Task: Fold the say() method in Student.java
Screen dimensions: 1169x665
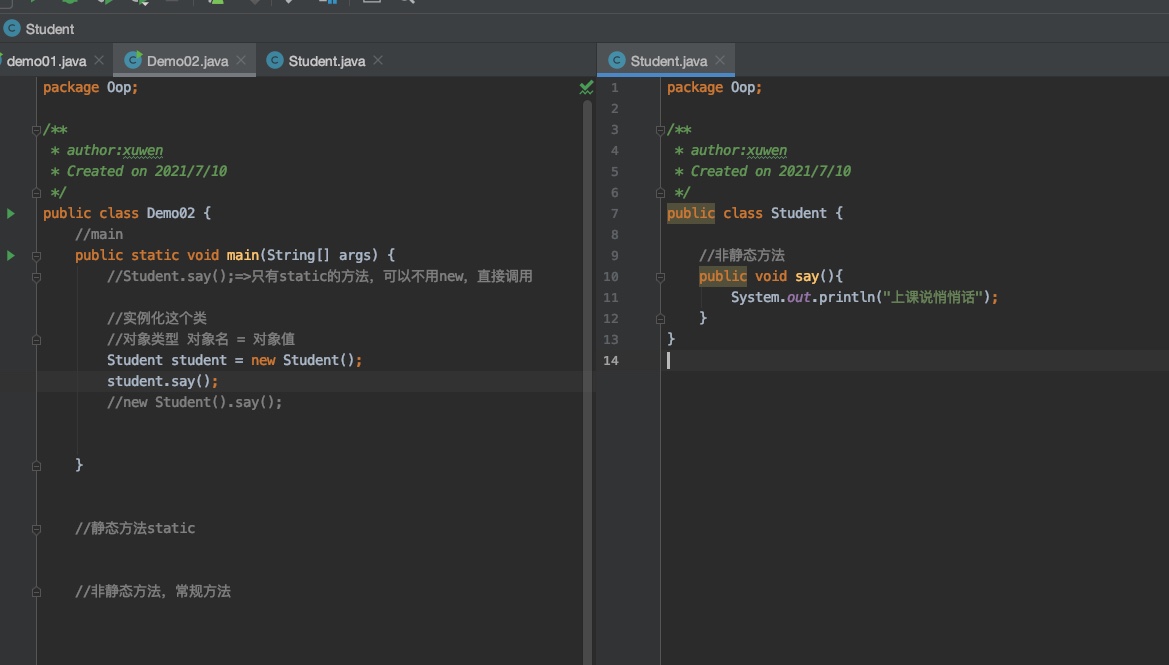Action: (660, 276)
